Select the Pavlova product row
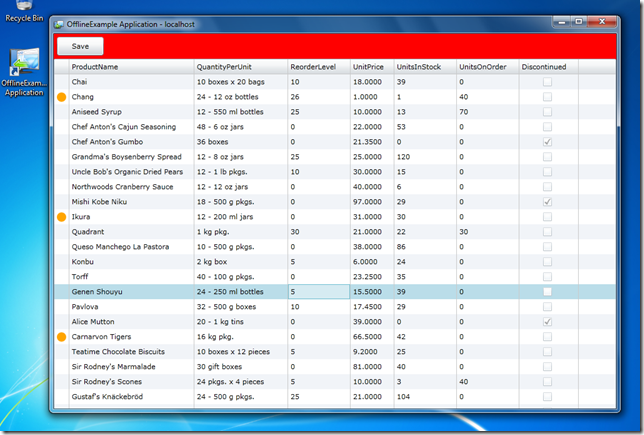The width and height of the screenshot is (644, 435). tap(130, 307)
